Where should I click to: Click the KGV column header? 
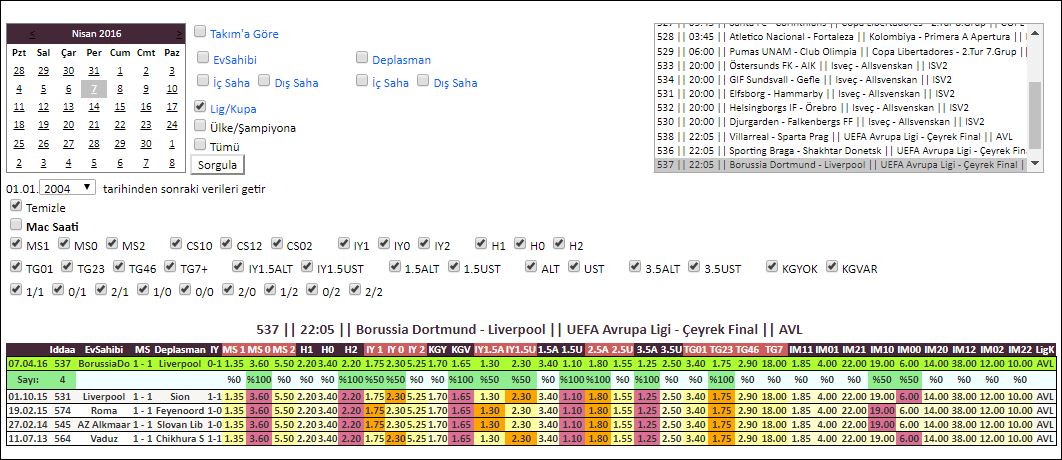click(x=461, y=350)
